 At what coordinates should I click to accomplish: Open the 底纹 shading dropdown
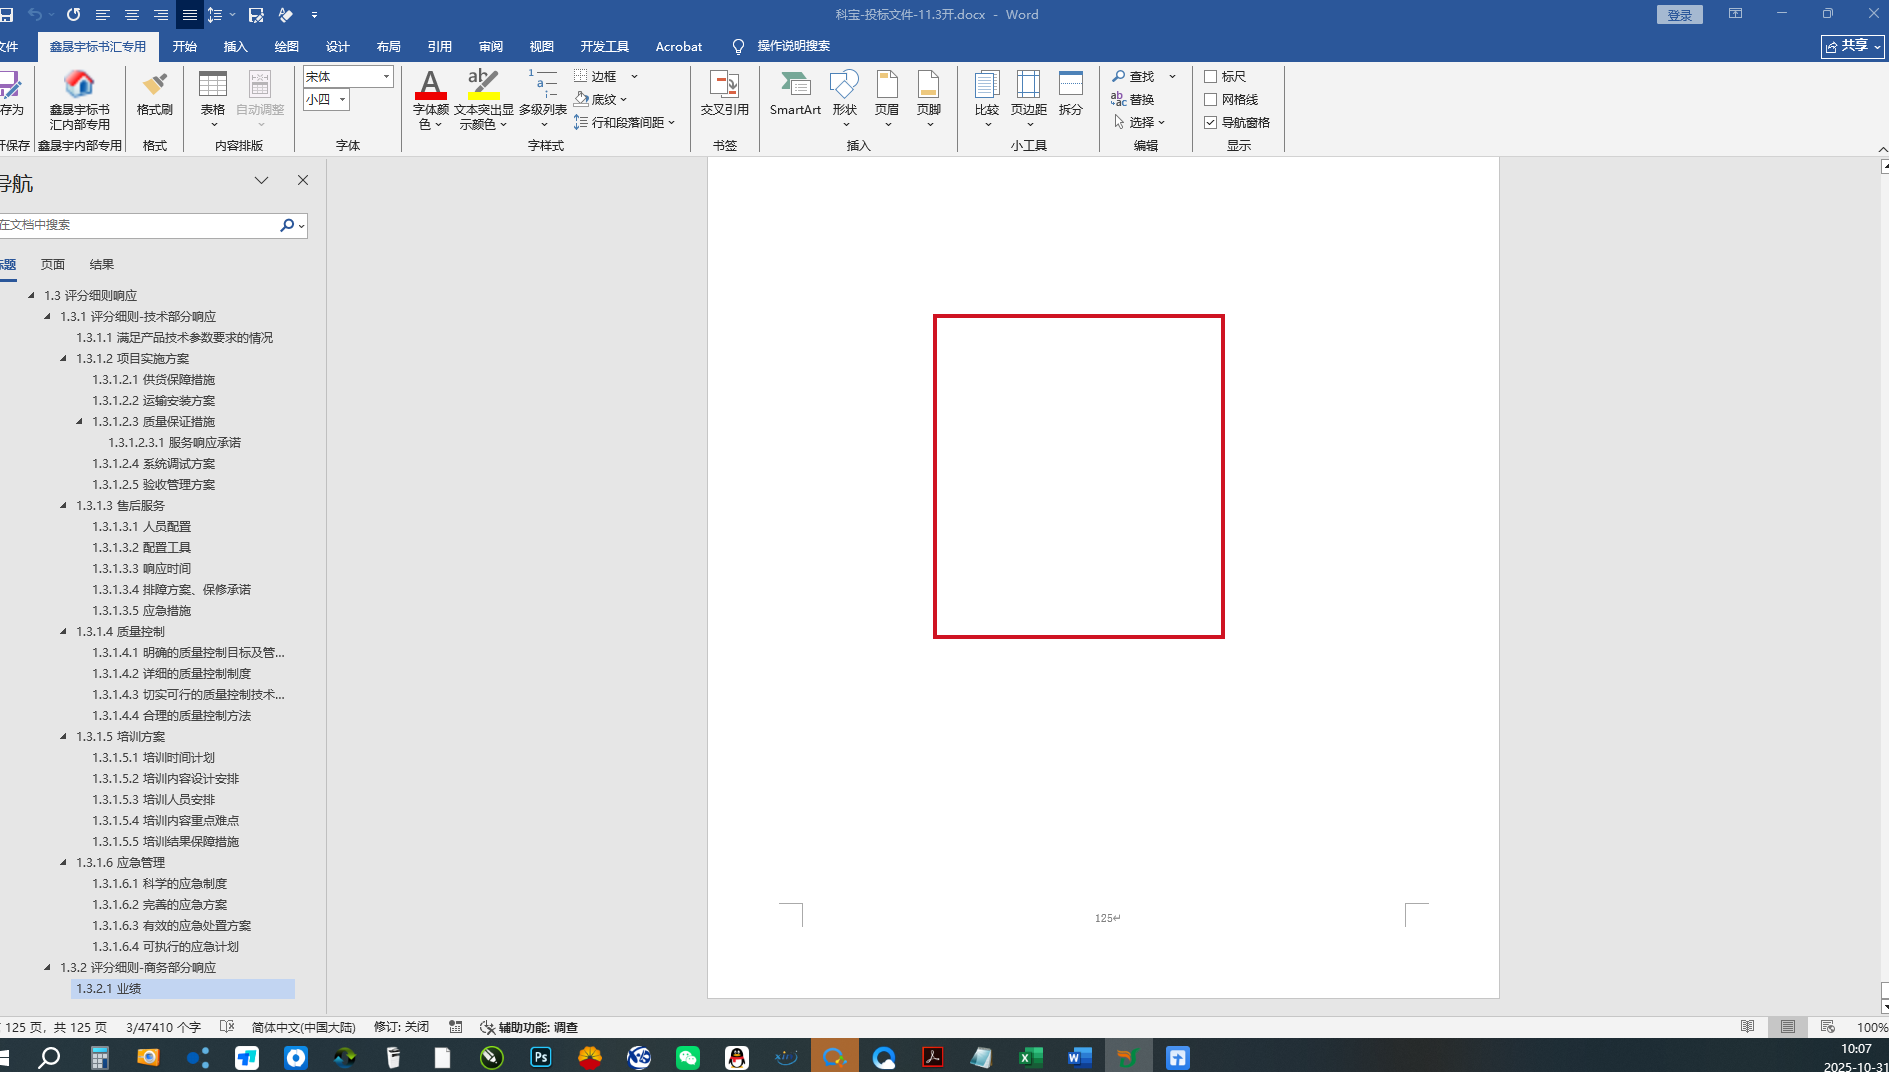pos(600,99)
